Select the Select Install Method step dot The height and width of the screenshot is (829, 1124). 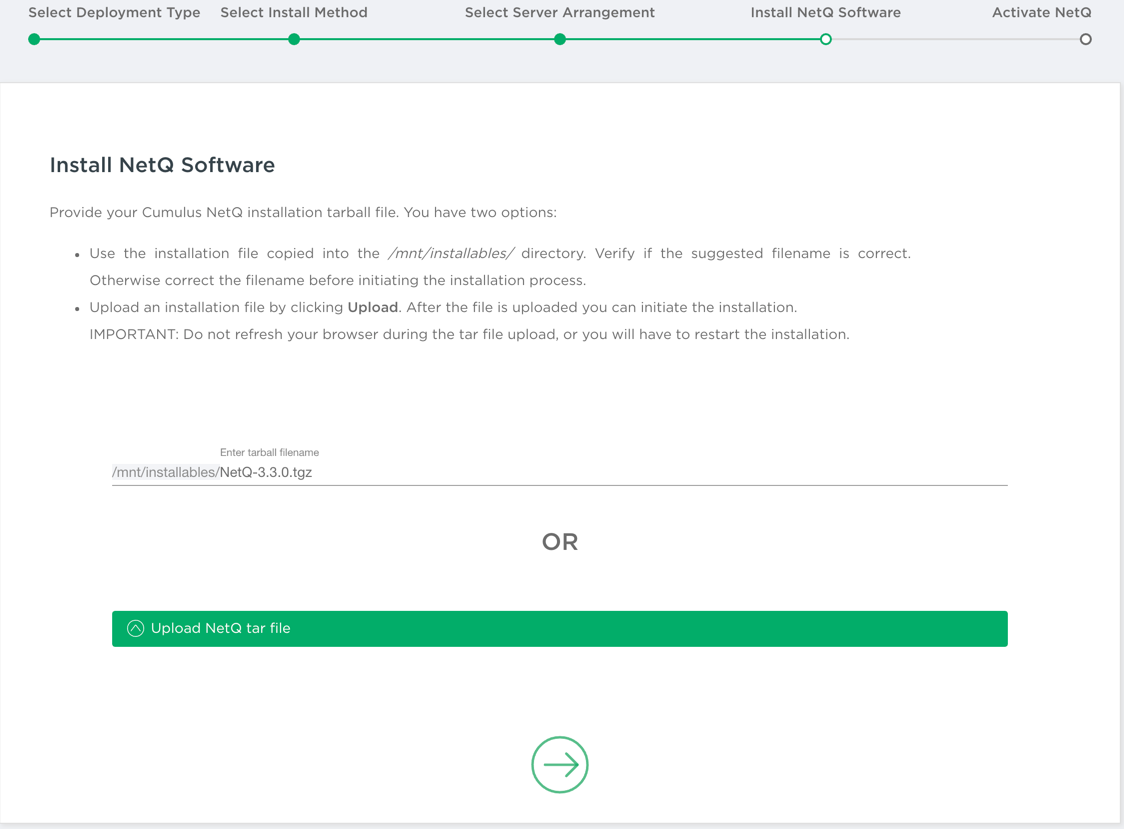coord(294,39)
